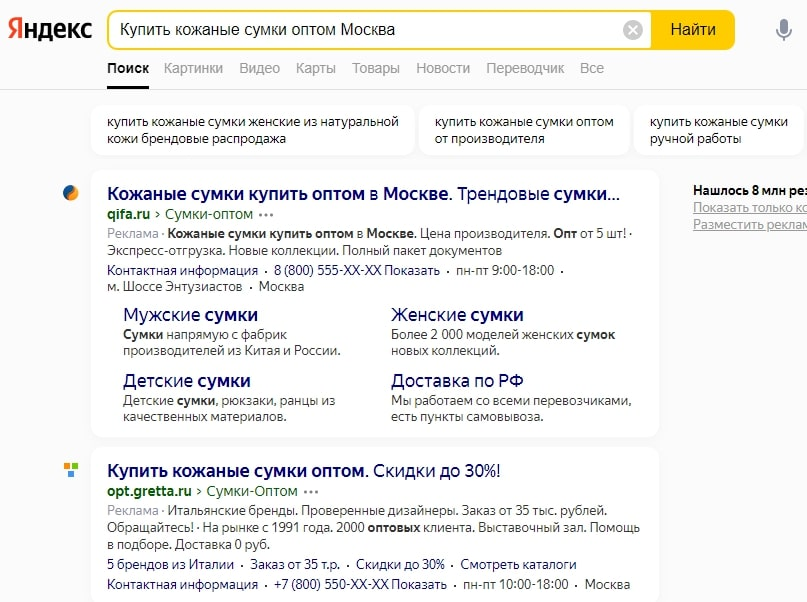Open the Доставка по РФ sitelink
807x602 pixels.
click(457, 381)
